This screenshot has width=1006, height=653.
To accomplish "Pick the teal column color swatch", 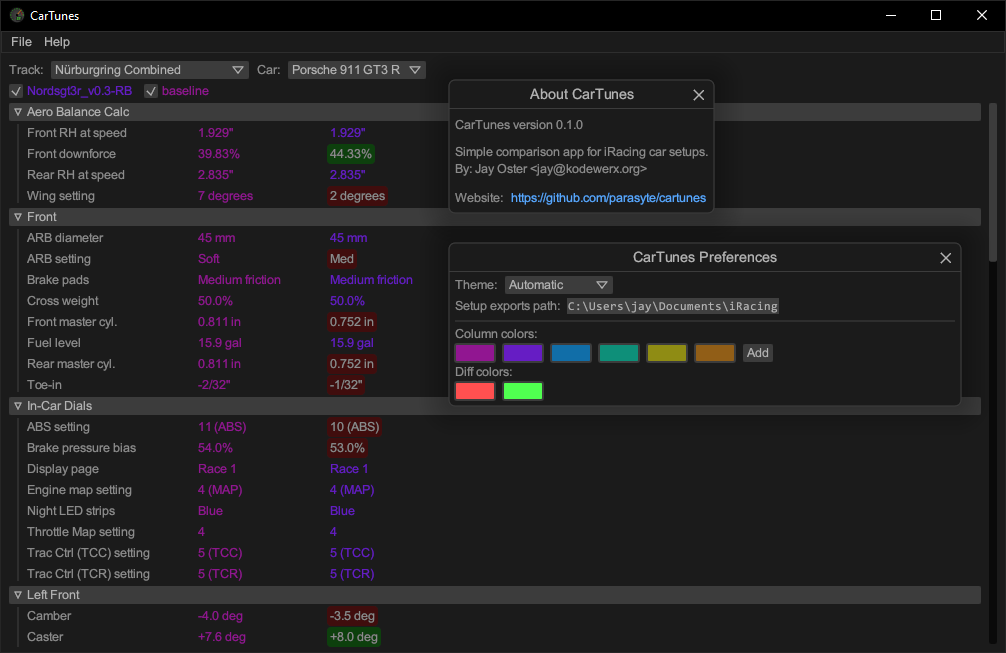I will click(x=618, y=353).
